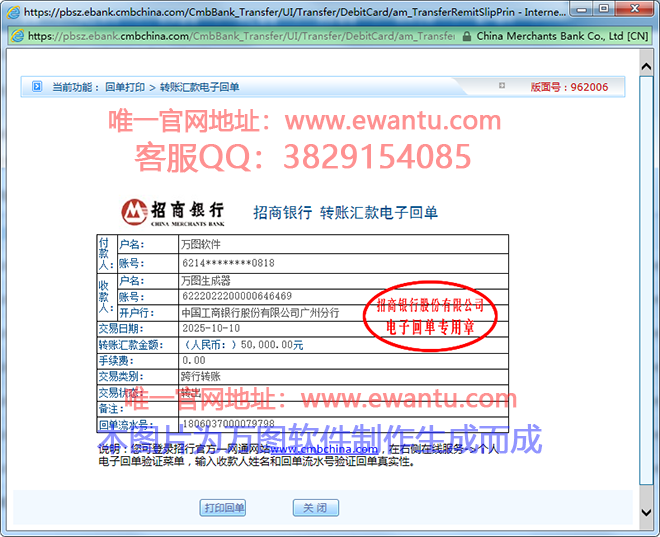Screen dimensions: 660x537
Task: Click fee value 0.00 cell
Action: coord(343,361)
